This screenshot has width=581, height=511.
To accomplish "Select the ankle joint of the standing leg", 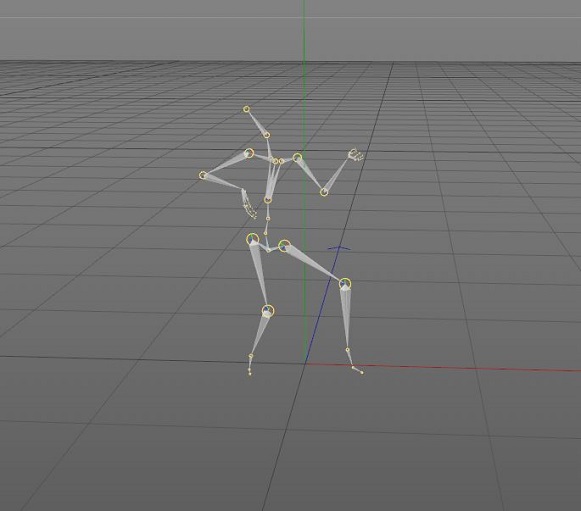I will tap(251, 356).
